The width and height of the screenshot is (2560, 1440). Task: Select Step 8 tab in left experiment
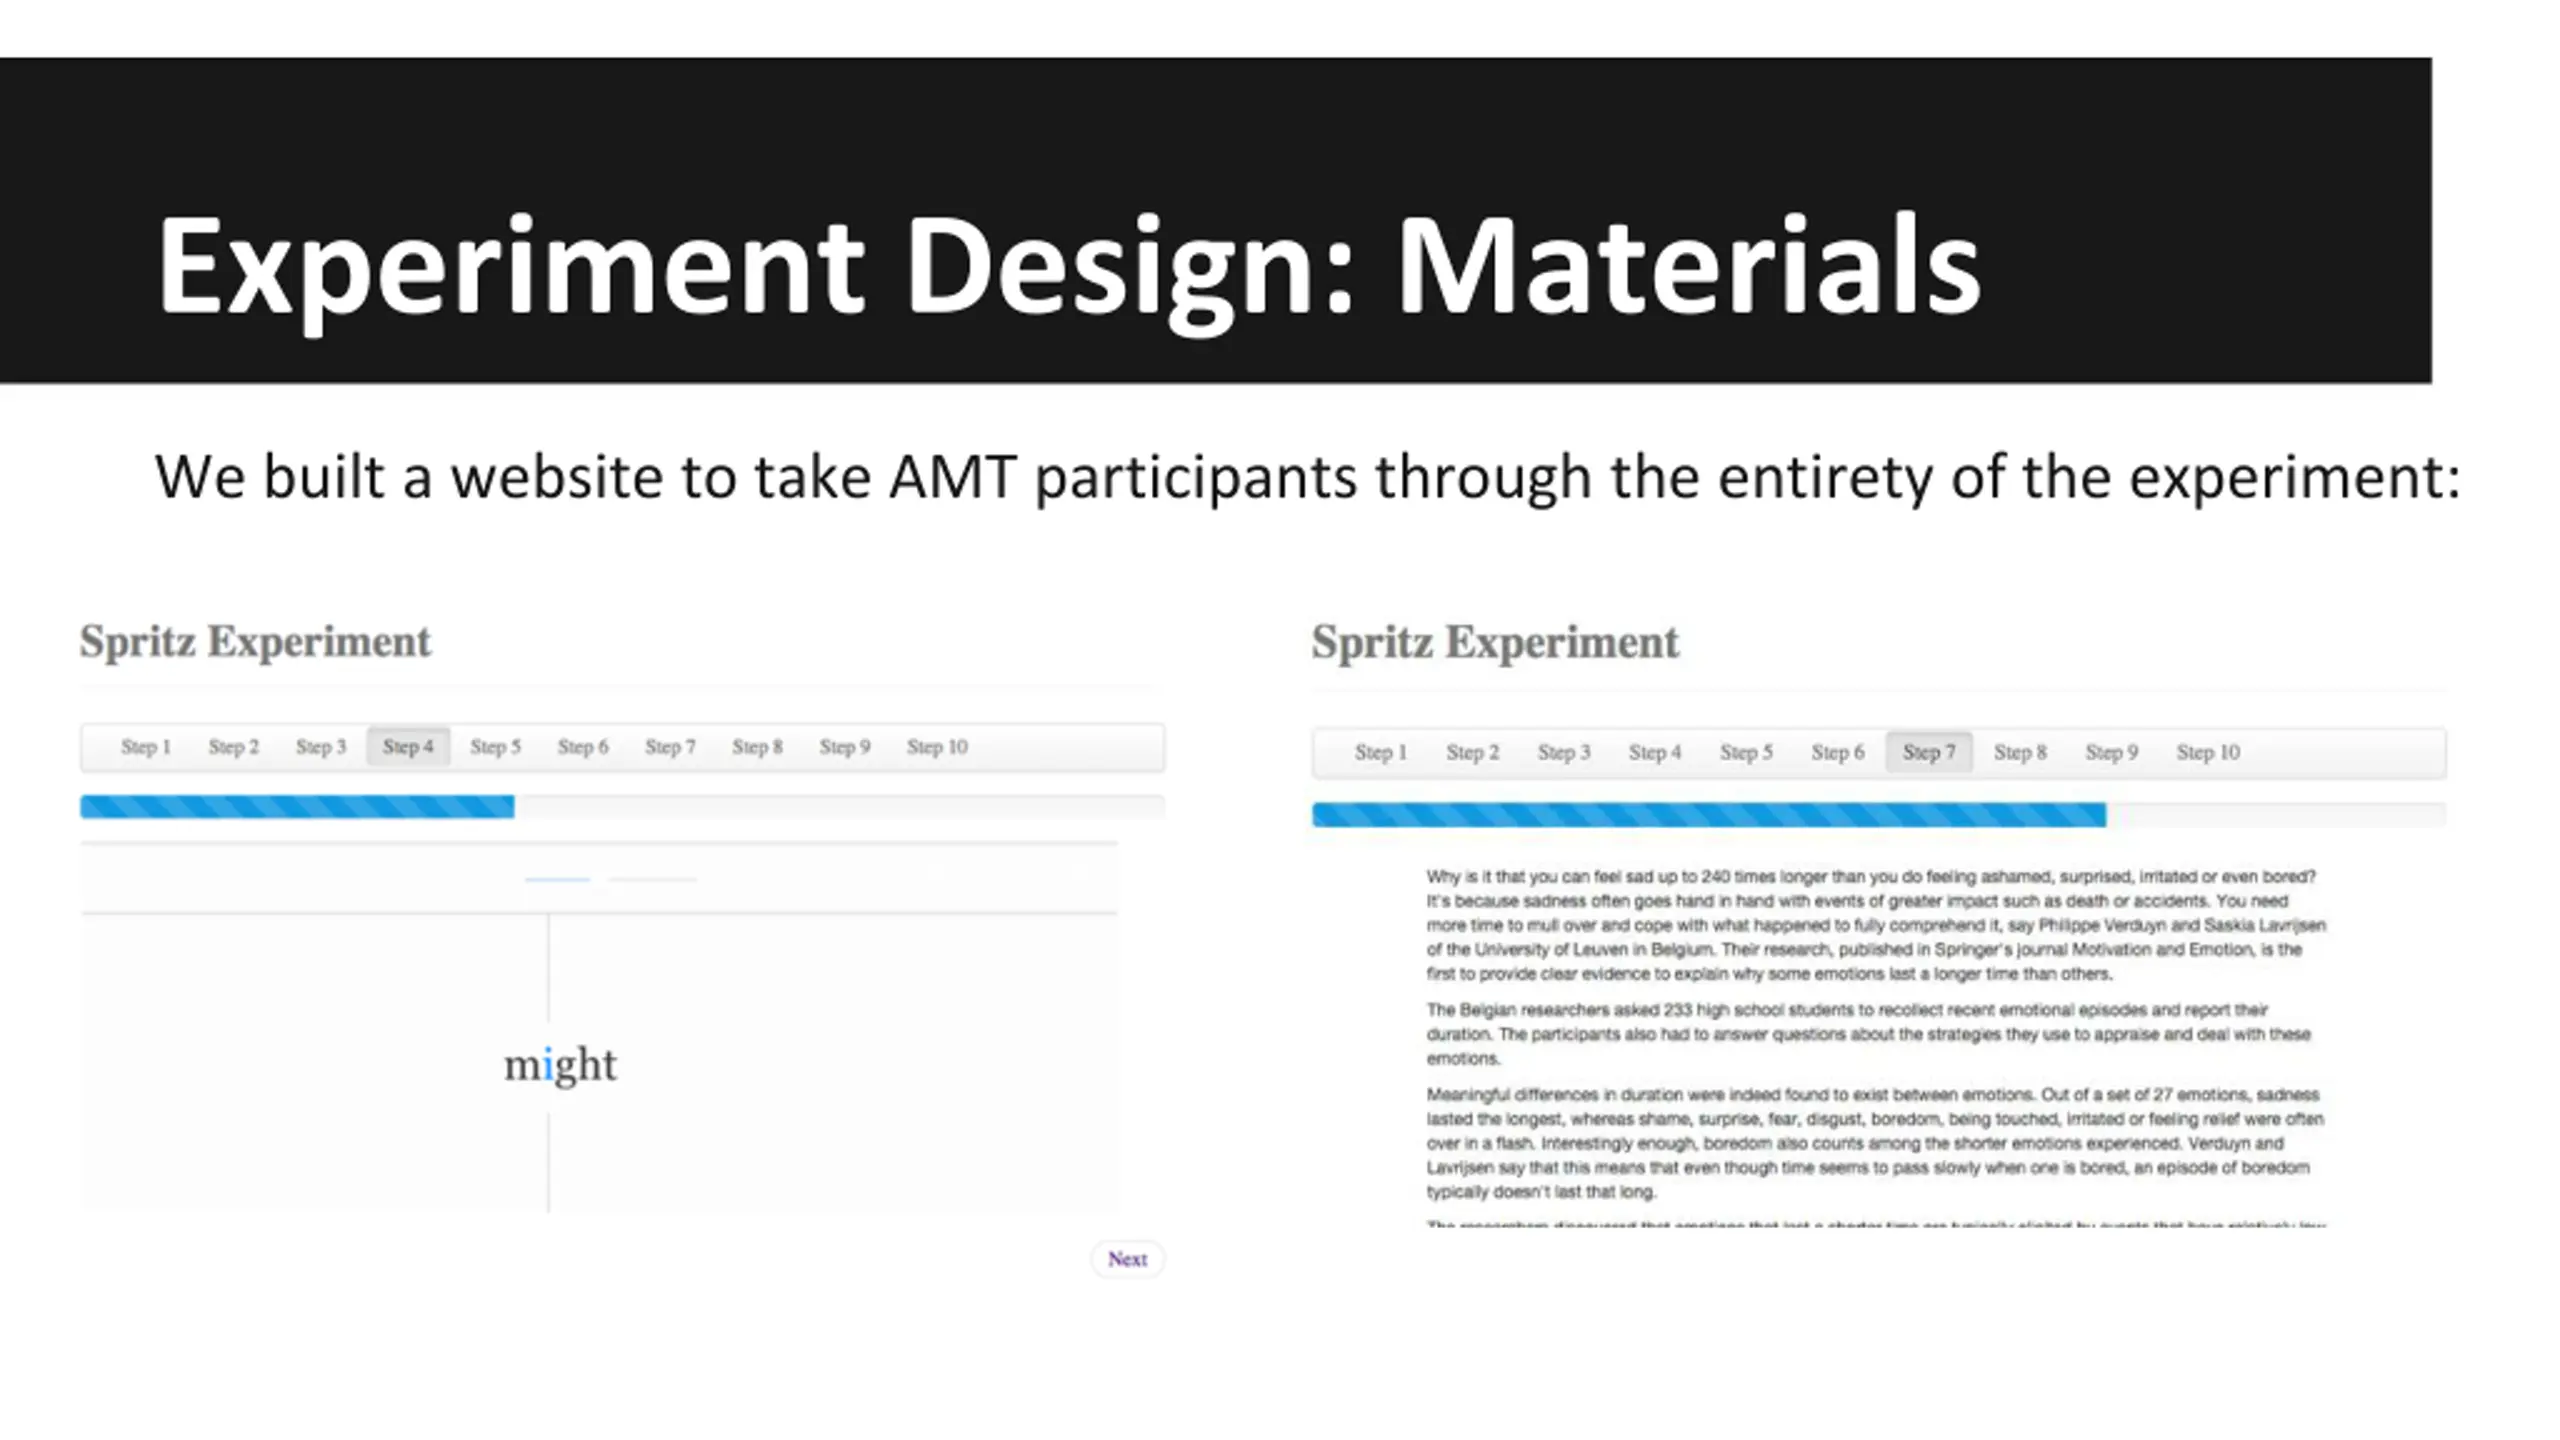coord(757,747)
